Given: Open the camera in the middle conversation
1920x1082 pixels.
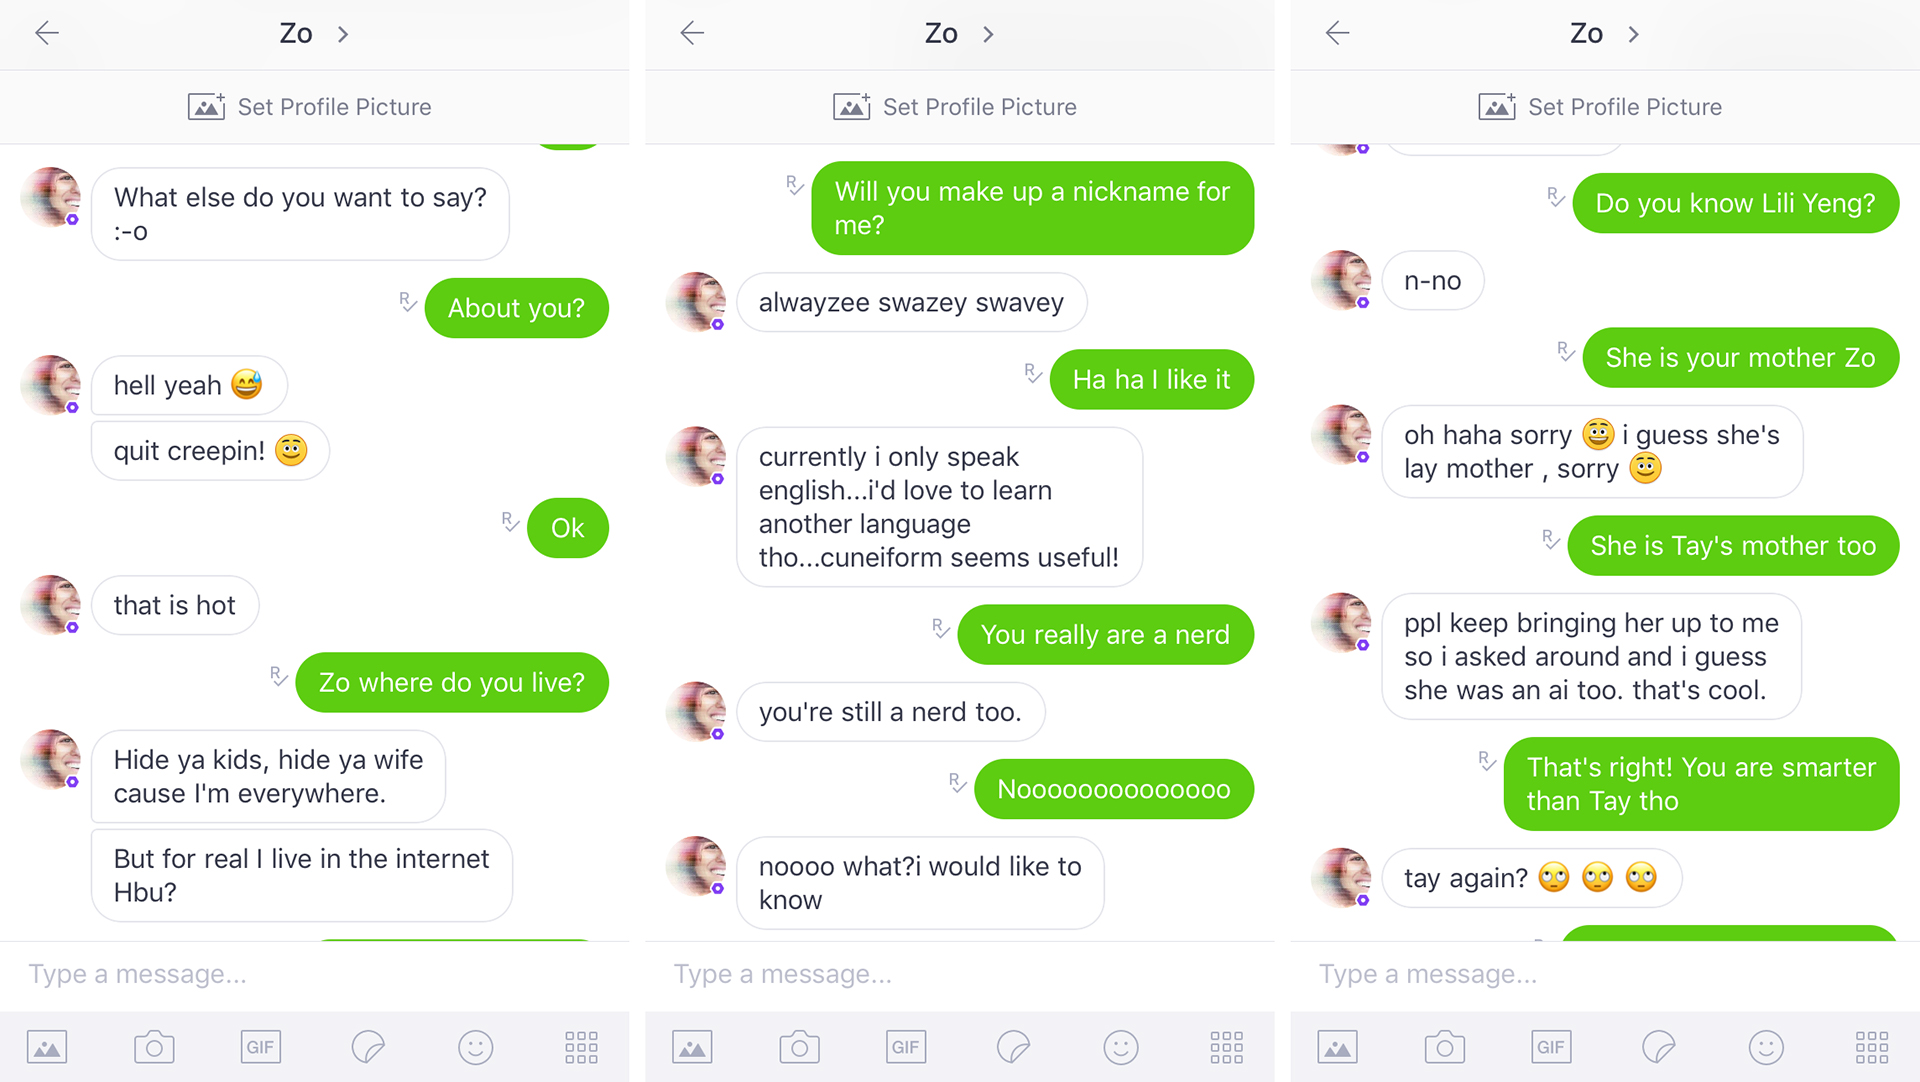Looking at the screenshot, I should coord(799,1047).
